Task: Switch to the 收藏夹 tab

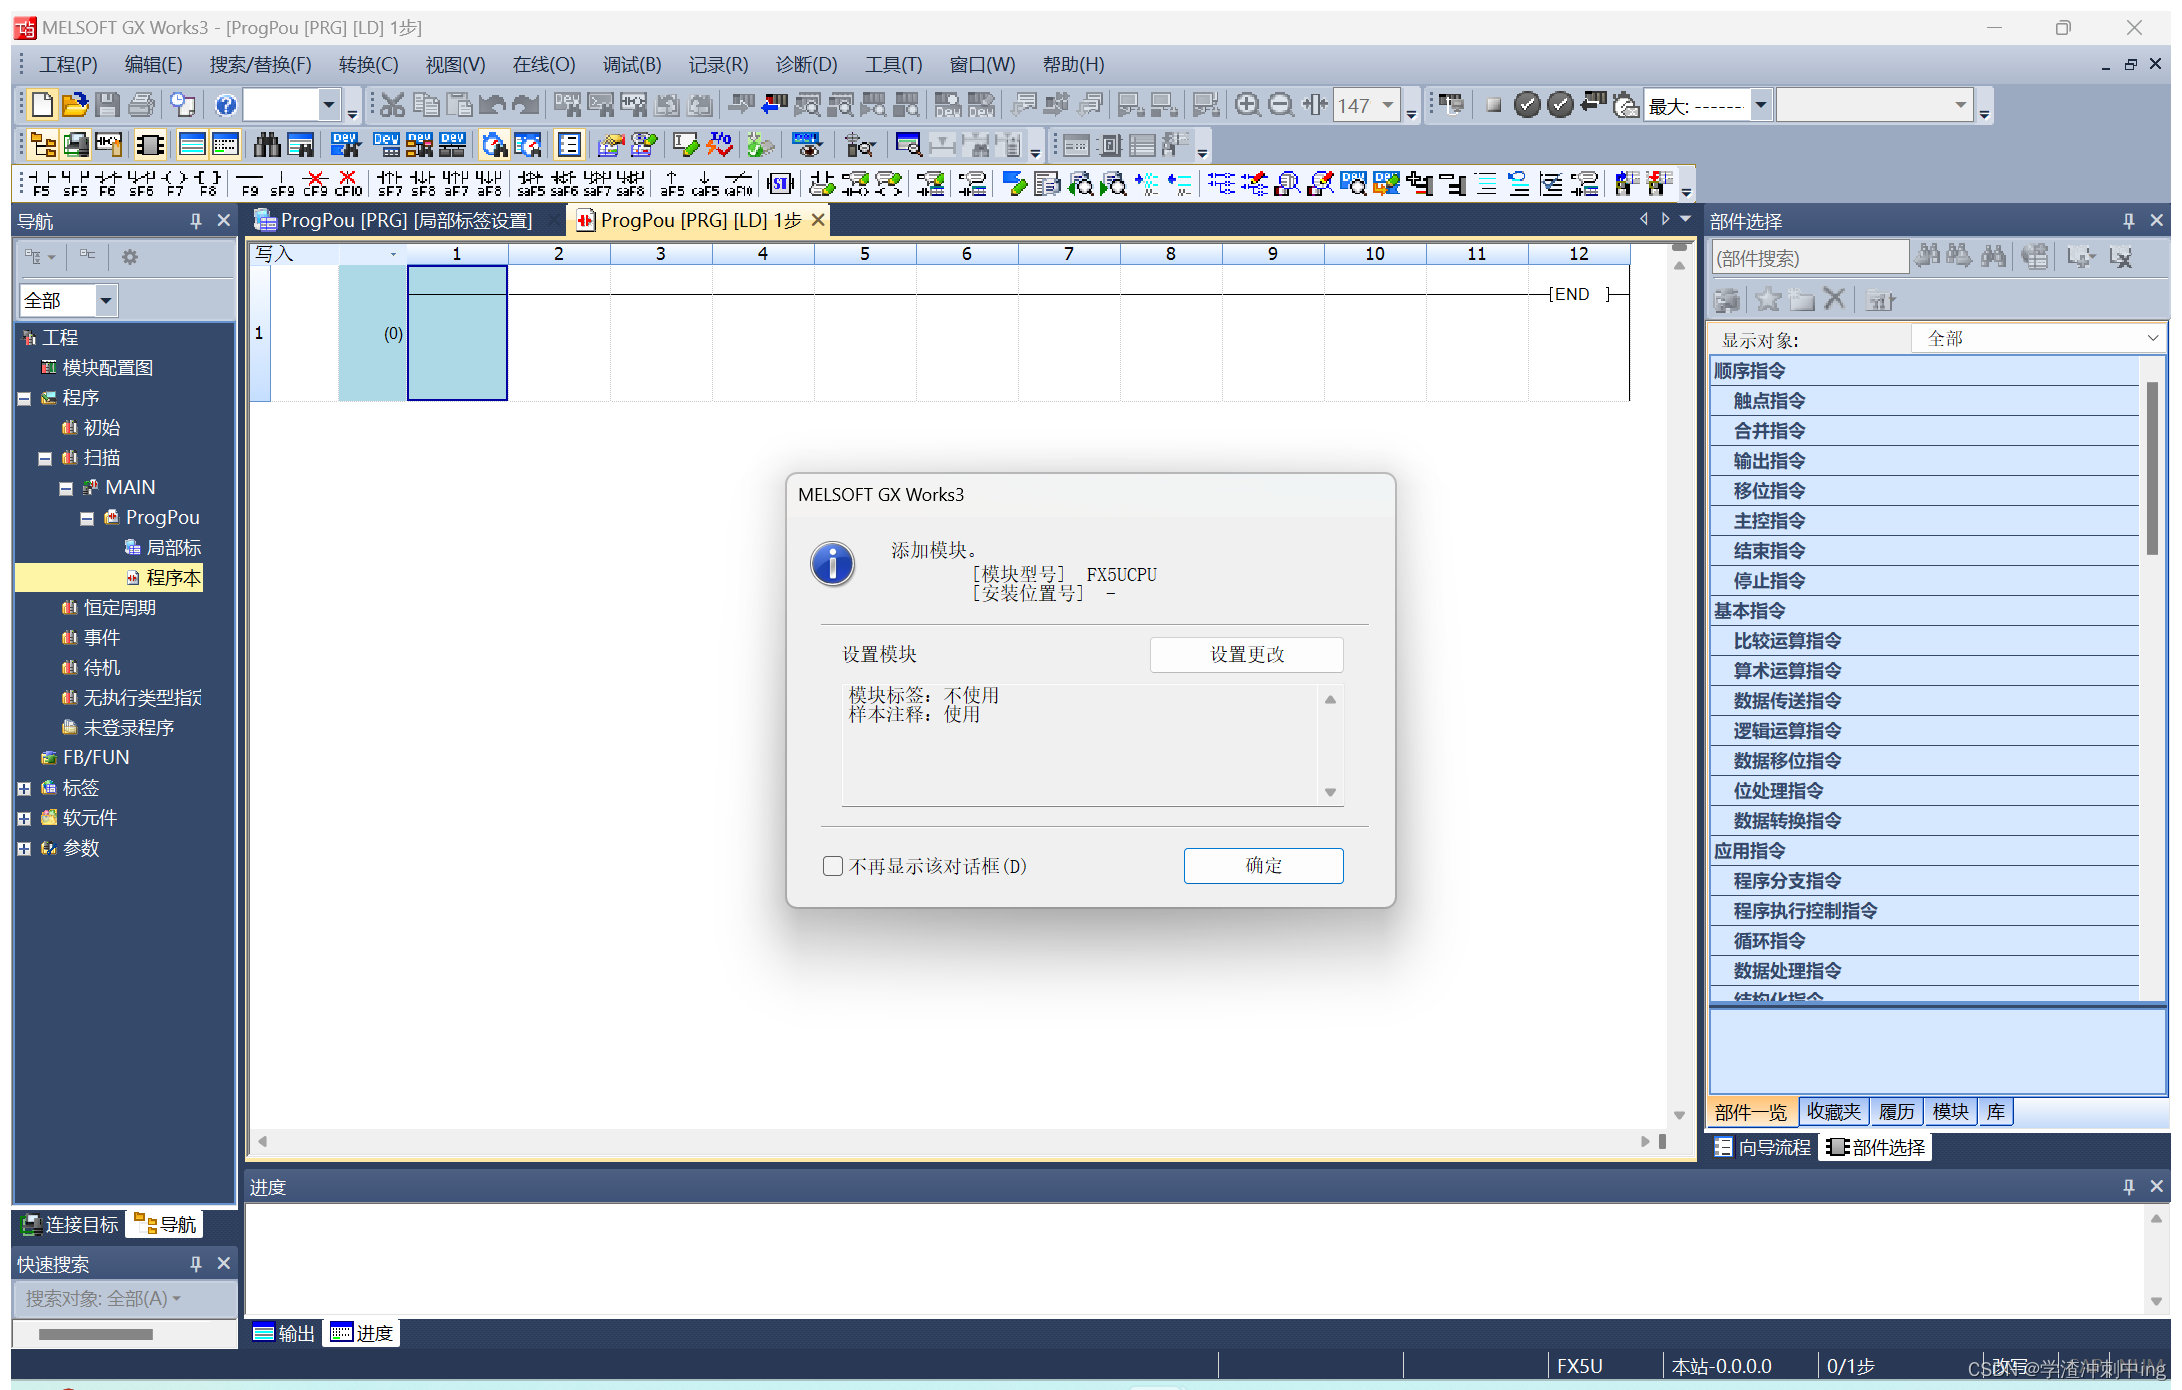Action: click(x=1833, y=1112)
